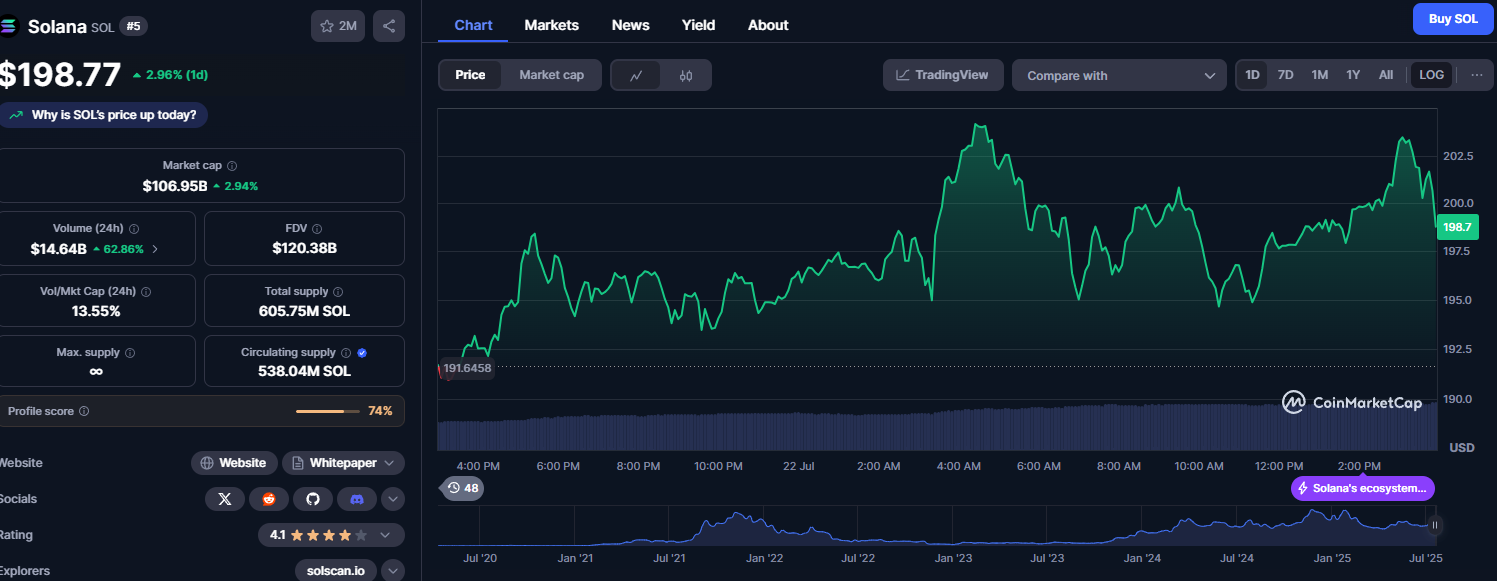Open the share options icon
The width and height of the screenshot is (1497, 581).
click(x=389, y=26)
